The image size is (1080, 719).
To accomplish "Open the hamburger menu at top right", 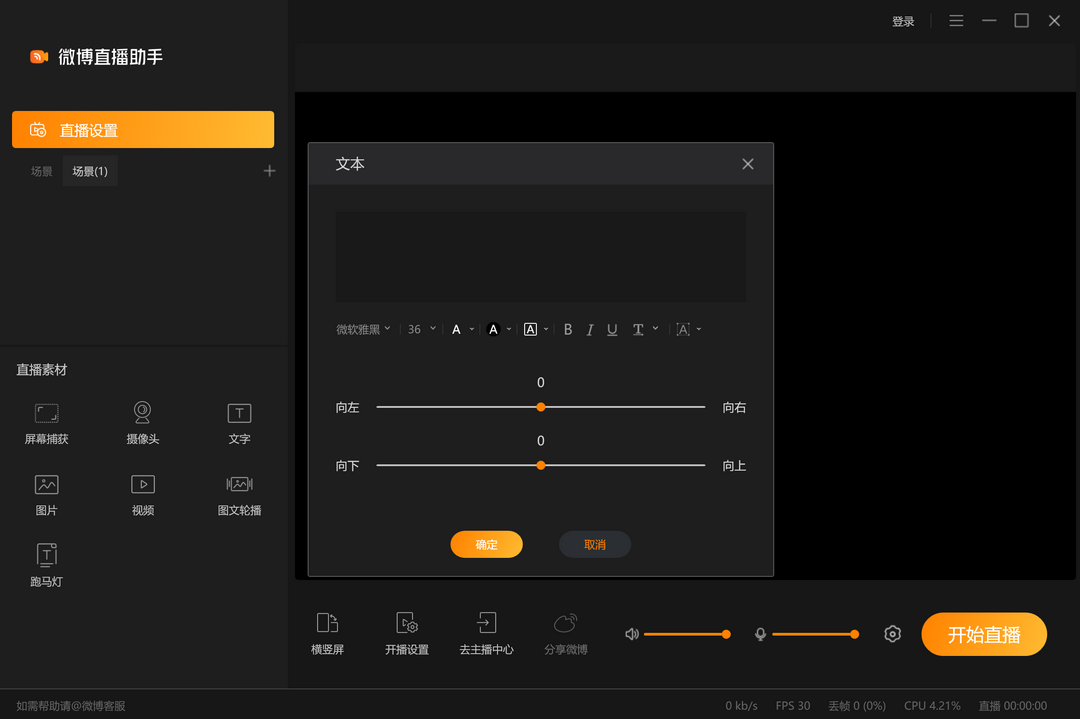I will click(x=955, y=20).
